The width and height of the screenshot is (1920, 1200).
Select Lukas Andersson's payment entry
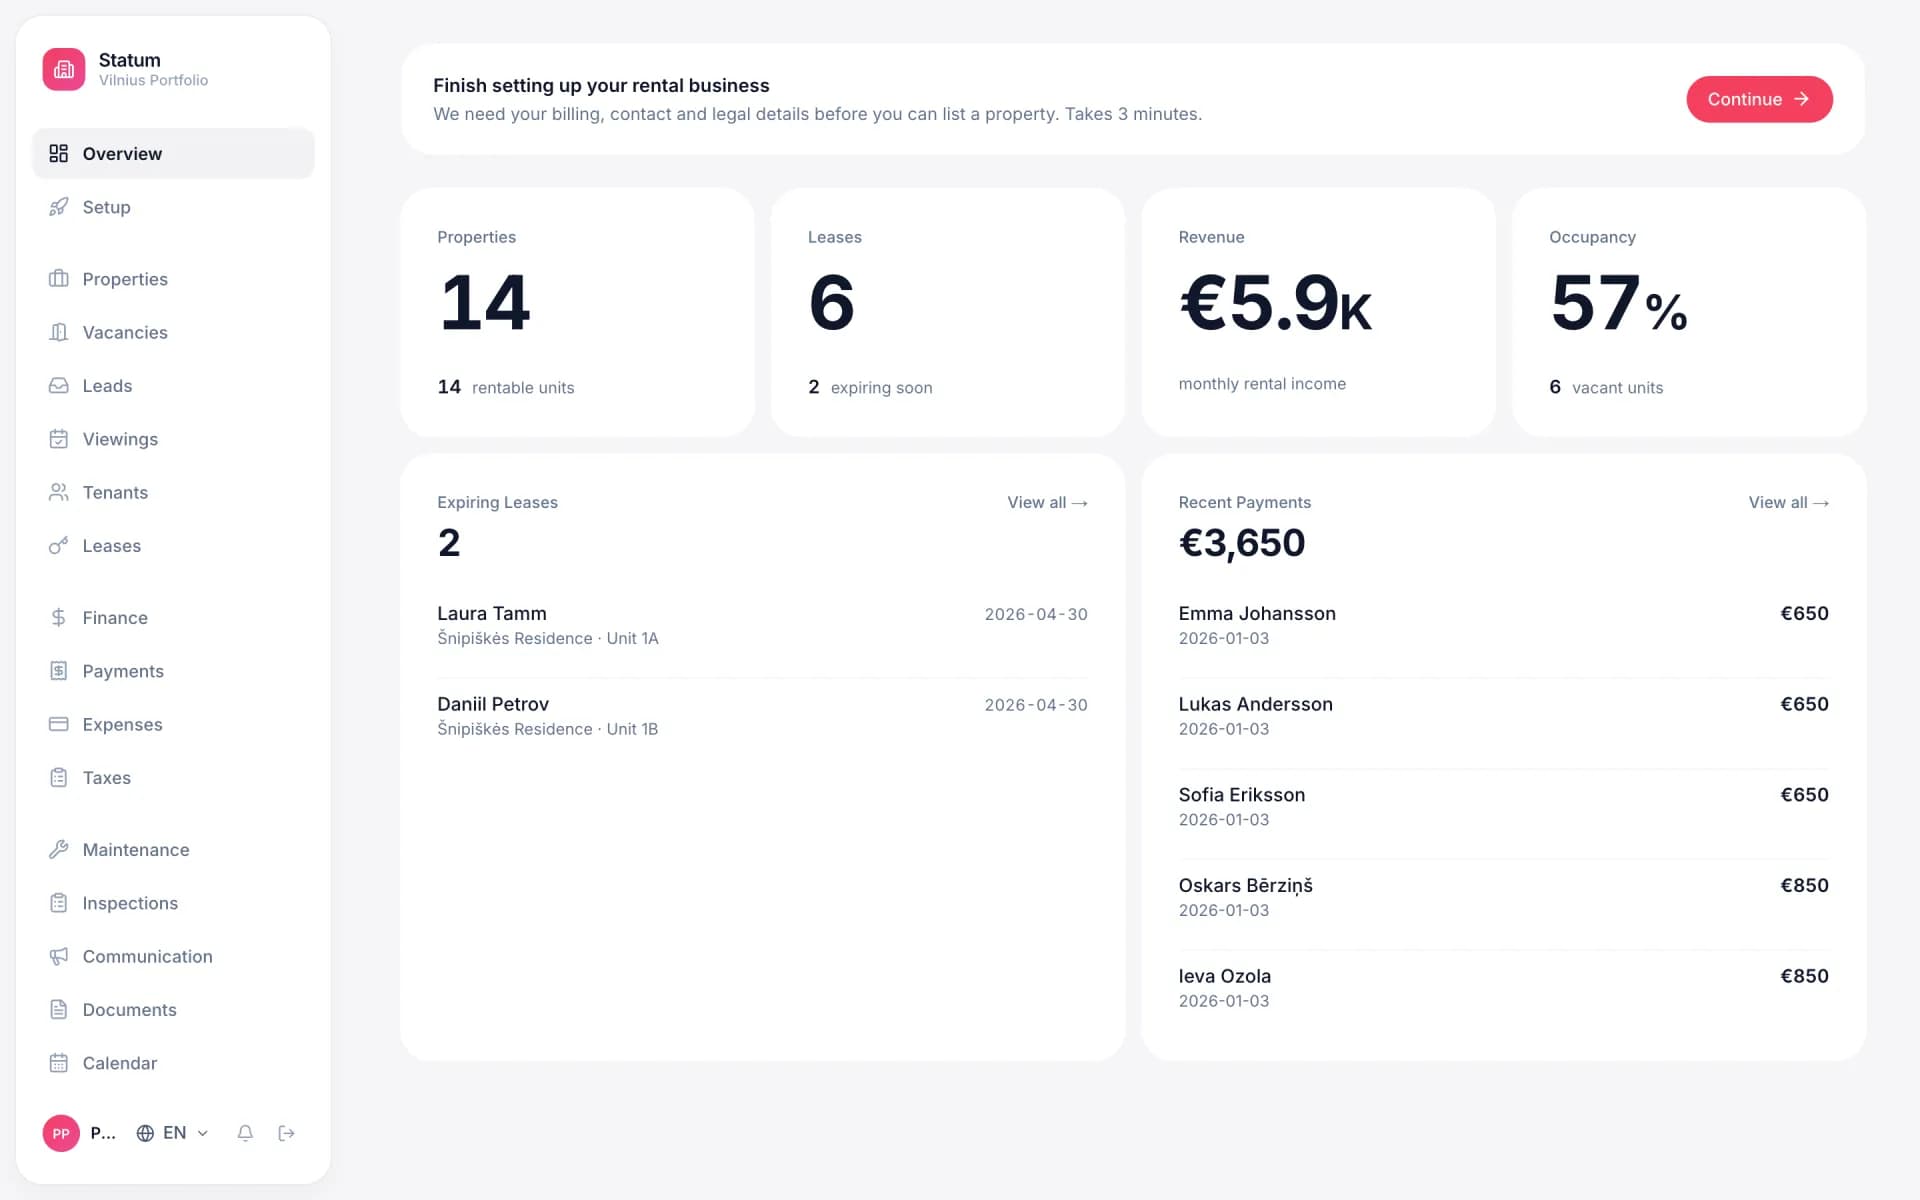tap(1503, 716)
